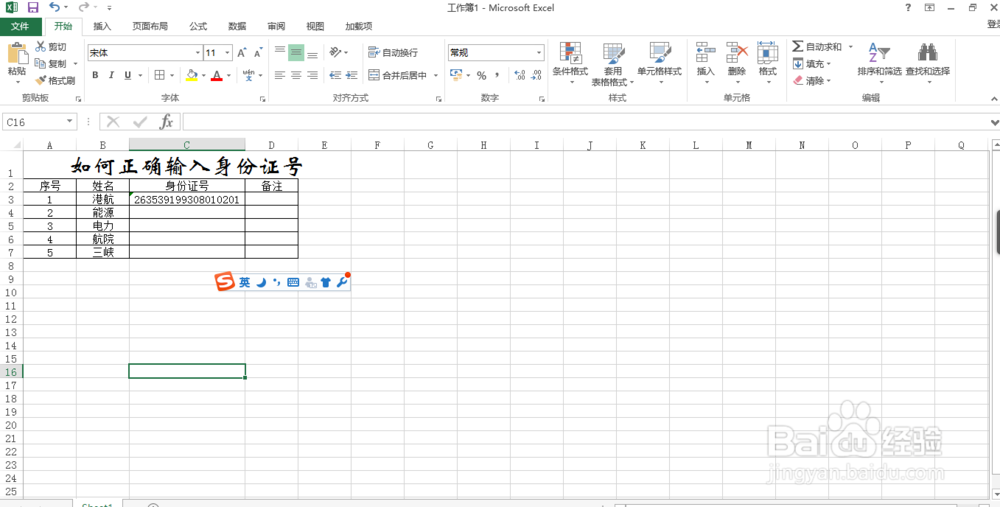
Task: Click the Increase Decimal icon
Action: click(520, 75)
